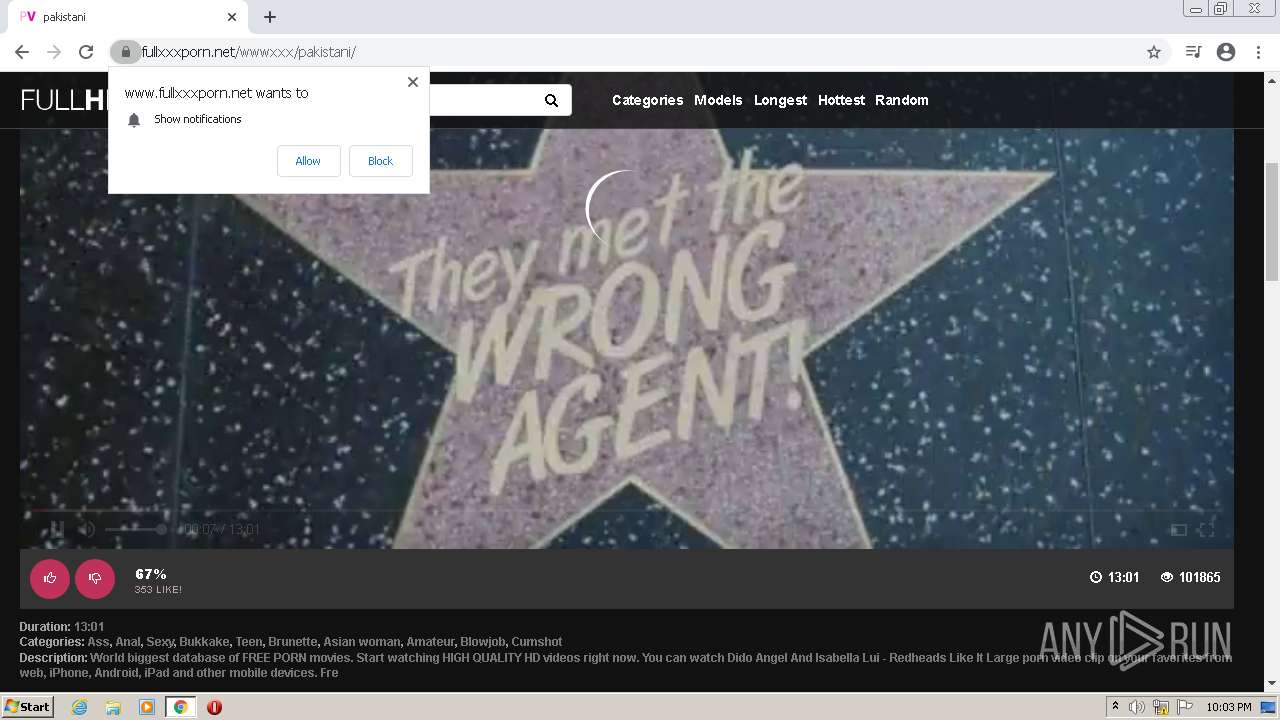Open the Chrome profile avatar
Image resolution: width=1280 pixels, height=720 pixels.
pyautogui.click(x=1226, y=52)
